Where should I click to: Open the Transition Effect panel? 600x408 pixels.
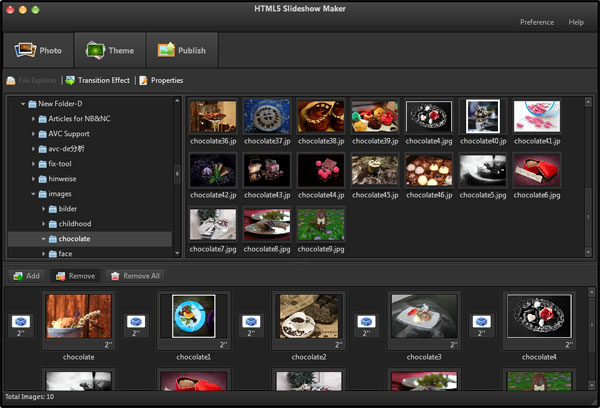pyautogui.click(x=98, y=80)
